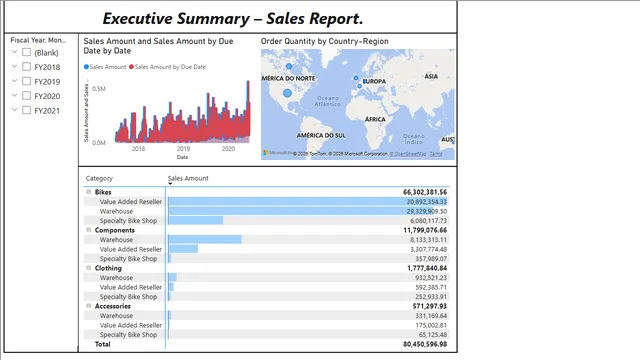Click the red Sales Amount by Due Date legend dot
Viewport: 640px width, 360px height.
(x=131, y=67)
